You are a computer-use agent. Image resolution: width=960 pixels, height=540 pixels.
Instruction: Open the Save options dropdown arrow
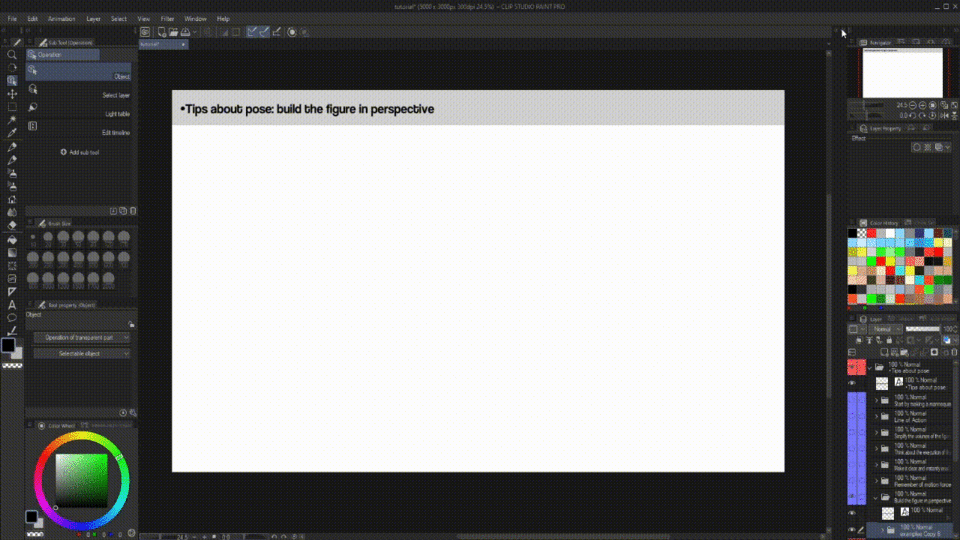(195, 32)
